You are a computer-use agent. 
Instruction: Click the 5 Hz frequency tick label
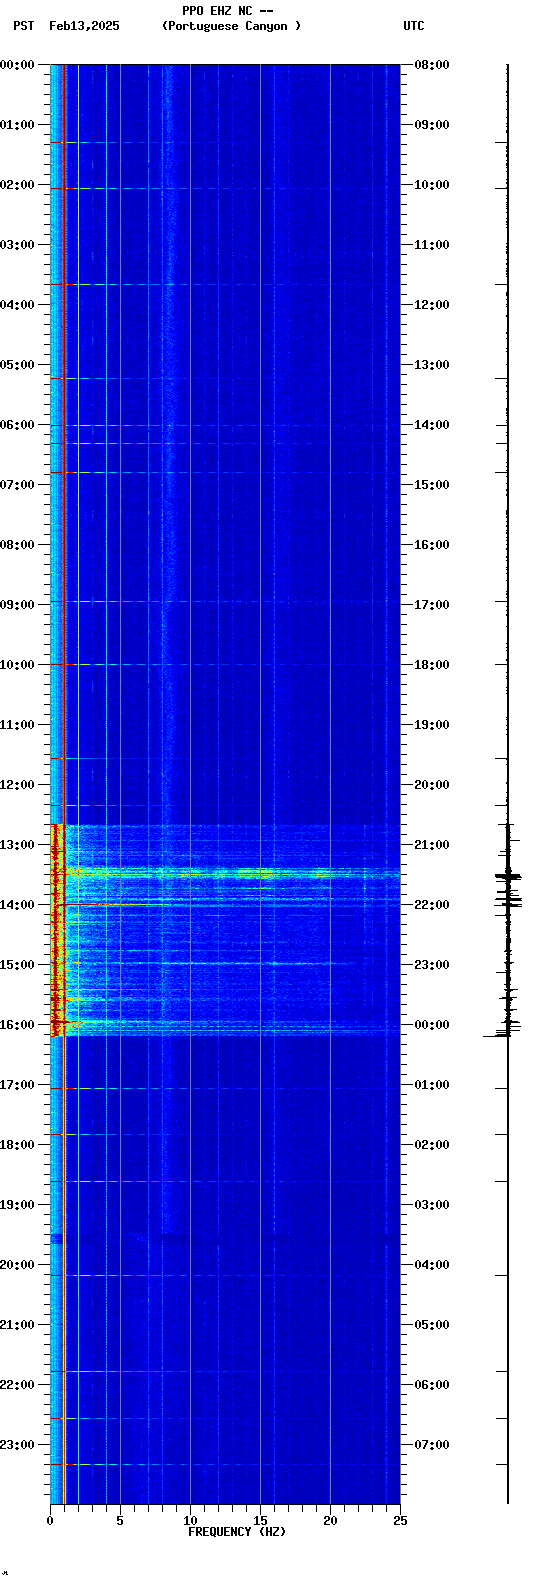tap(120, 1521)
